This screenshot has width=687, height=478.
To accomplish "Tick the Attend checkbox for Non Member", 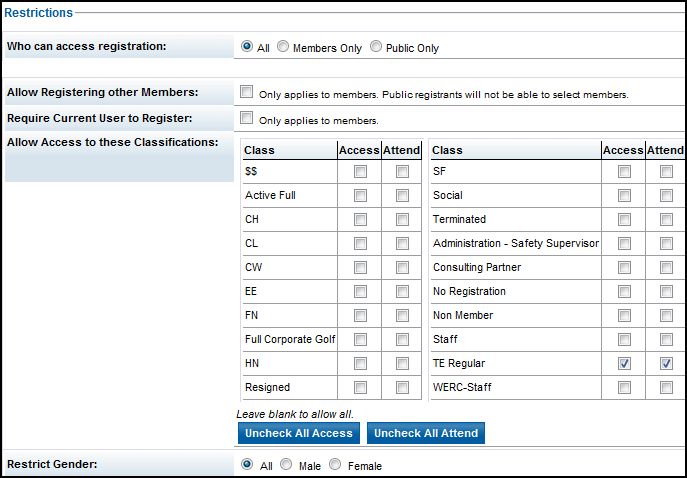I will point(666,315).
